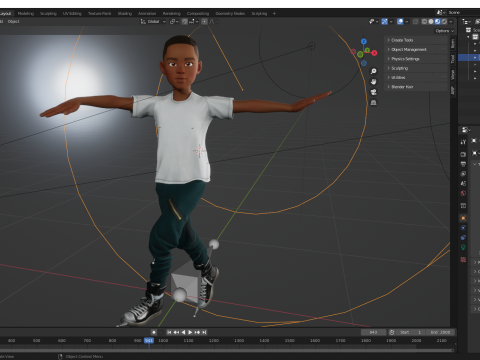Switch to the Modeling workspace tab

(x=26, y=13)
